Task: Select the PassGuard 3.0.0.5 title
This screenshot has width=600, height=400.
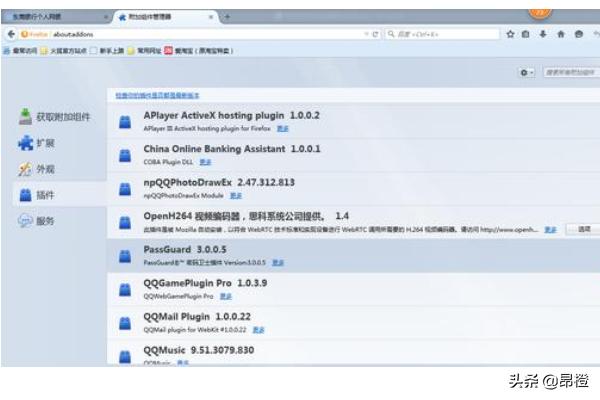Action: point(185,249)
